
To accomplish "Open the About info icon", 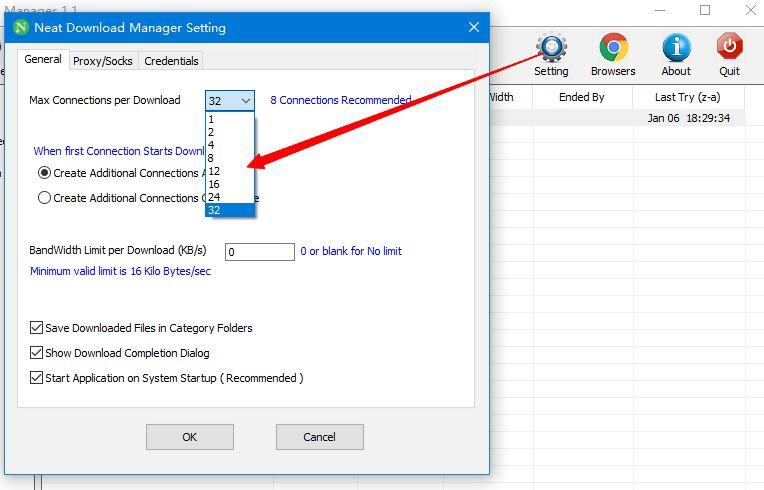I will 676,47.
